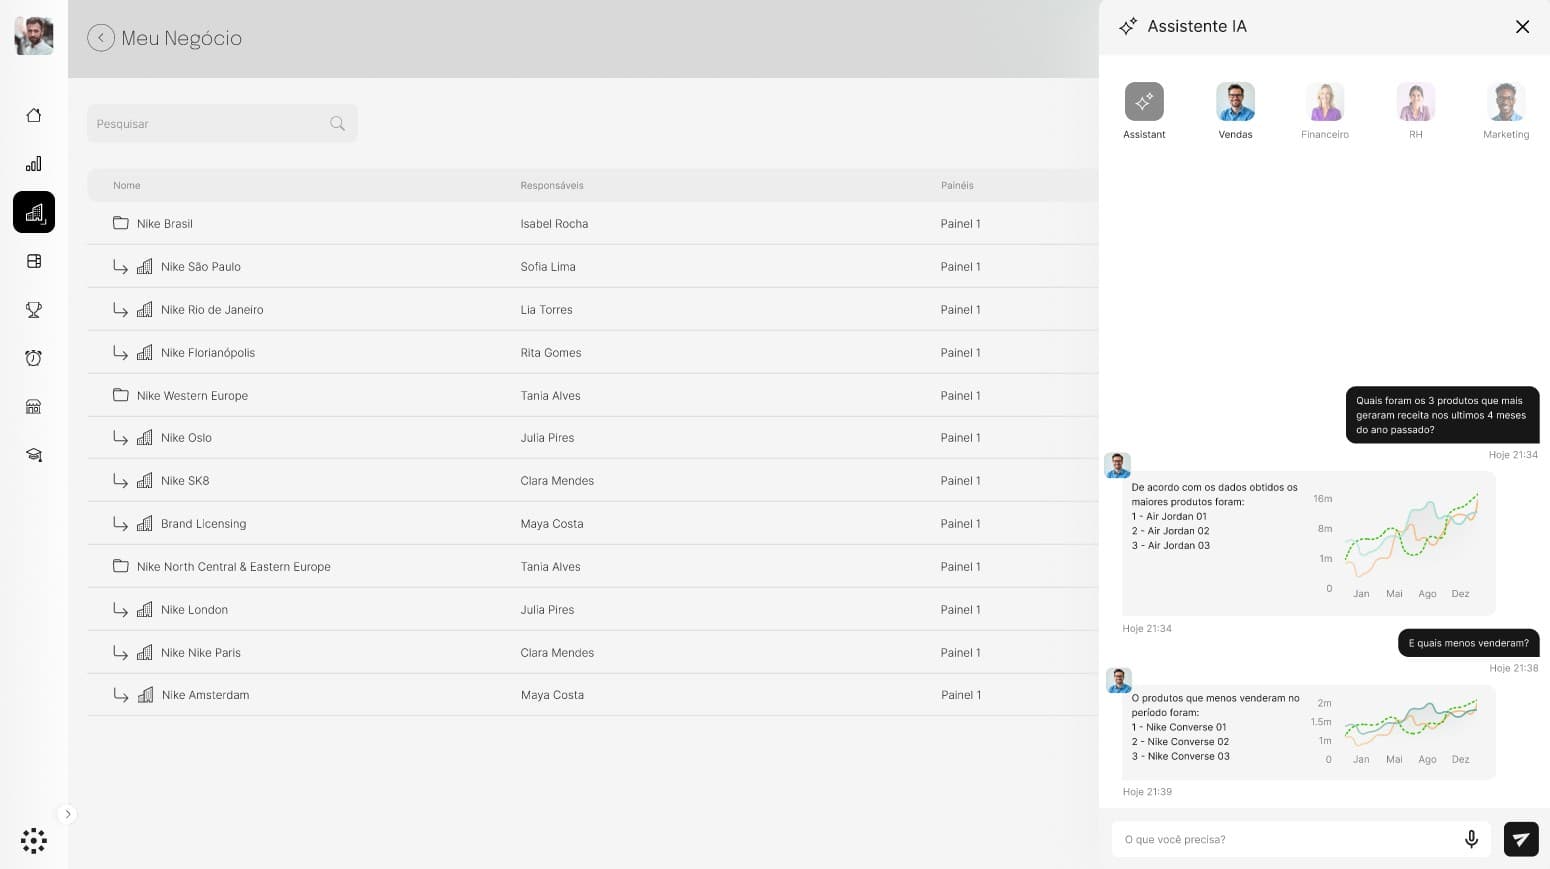Viewport: 1550px width, 869px height.
Task: Expand the sidebar with chevron arrow
Action: (68, 814)
